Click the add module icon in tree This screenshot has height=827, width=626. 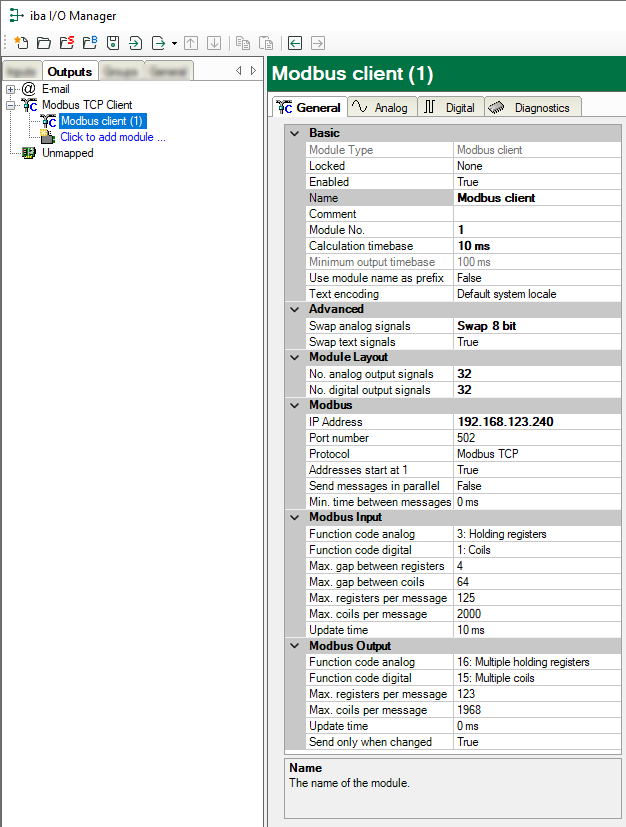48,137
